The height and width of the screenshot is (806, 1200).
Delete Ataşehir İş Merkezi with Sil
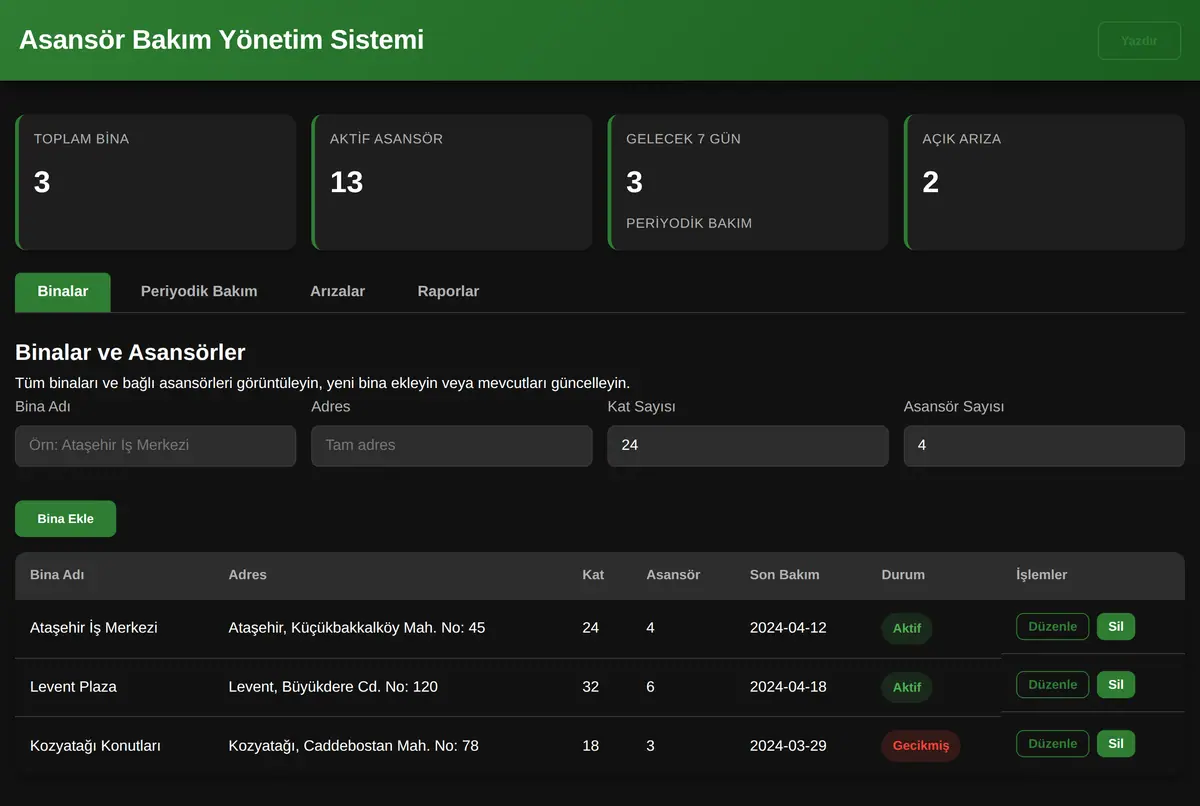[1116, 627]
